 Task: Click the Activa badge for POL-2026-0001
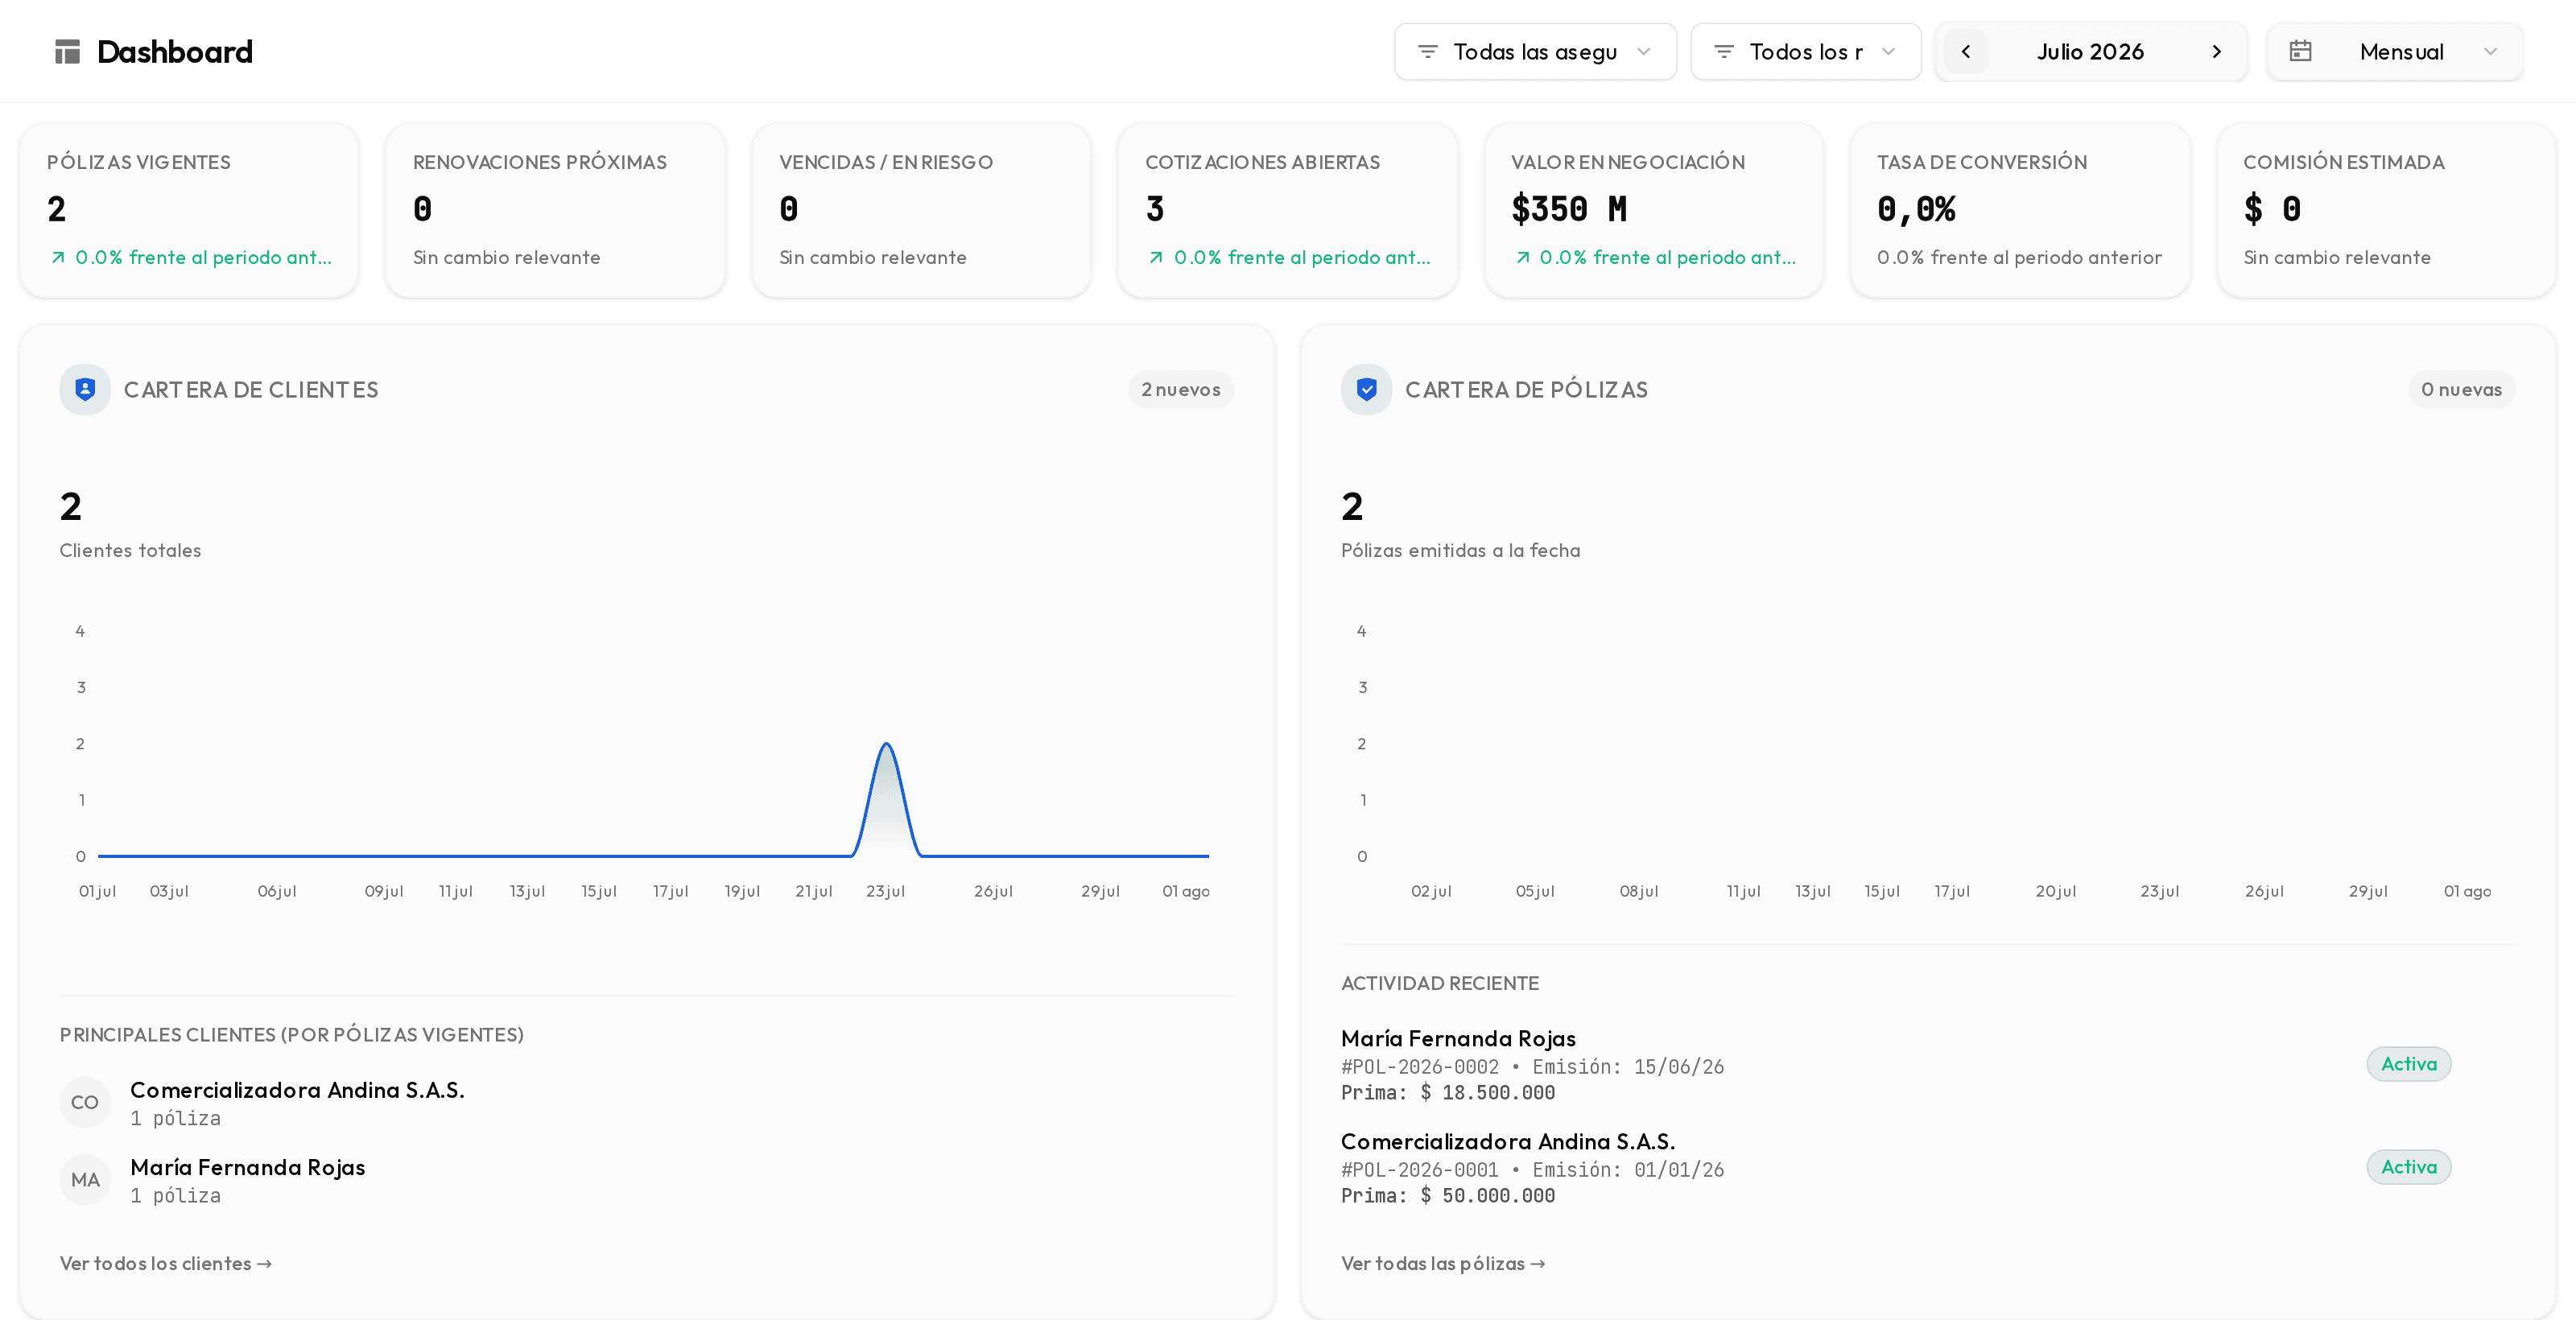point(2408,1167)
